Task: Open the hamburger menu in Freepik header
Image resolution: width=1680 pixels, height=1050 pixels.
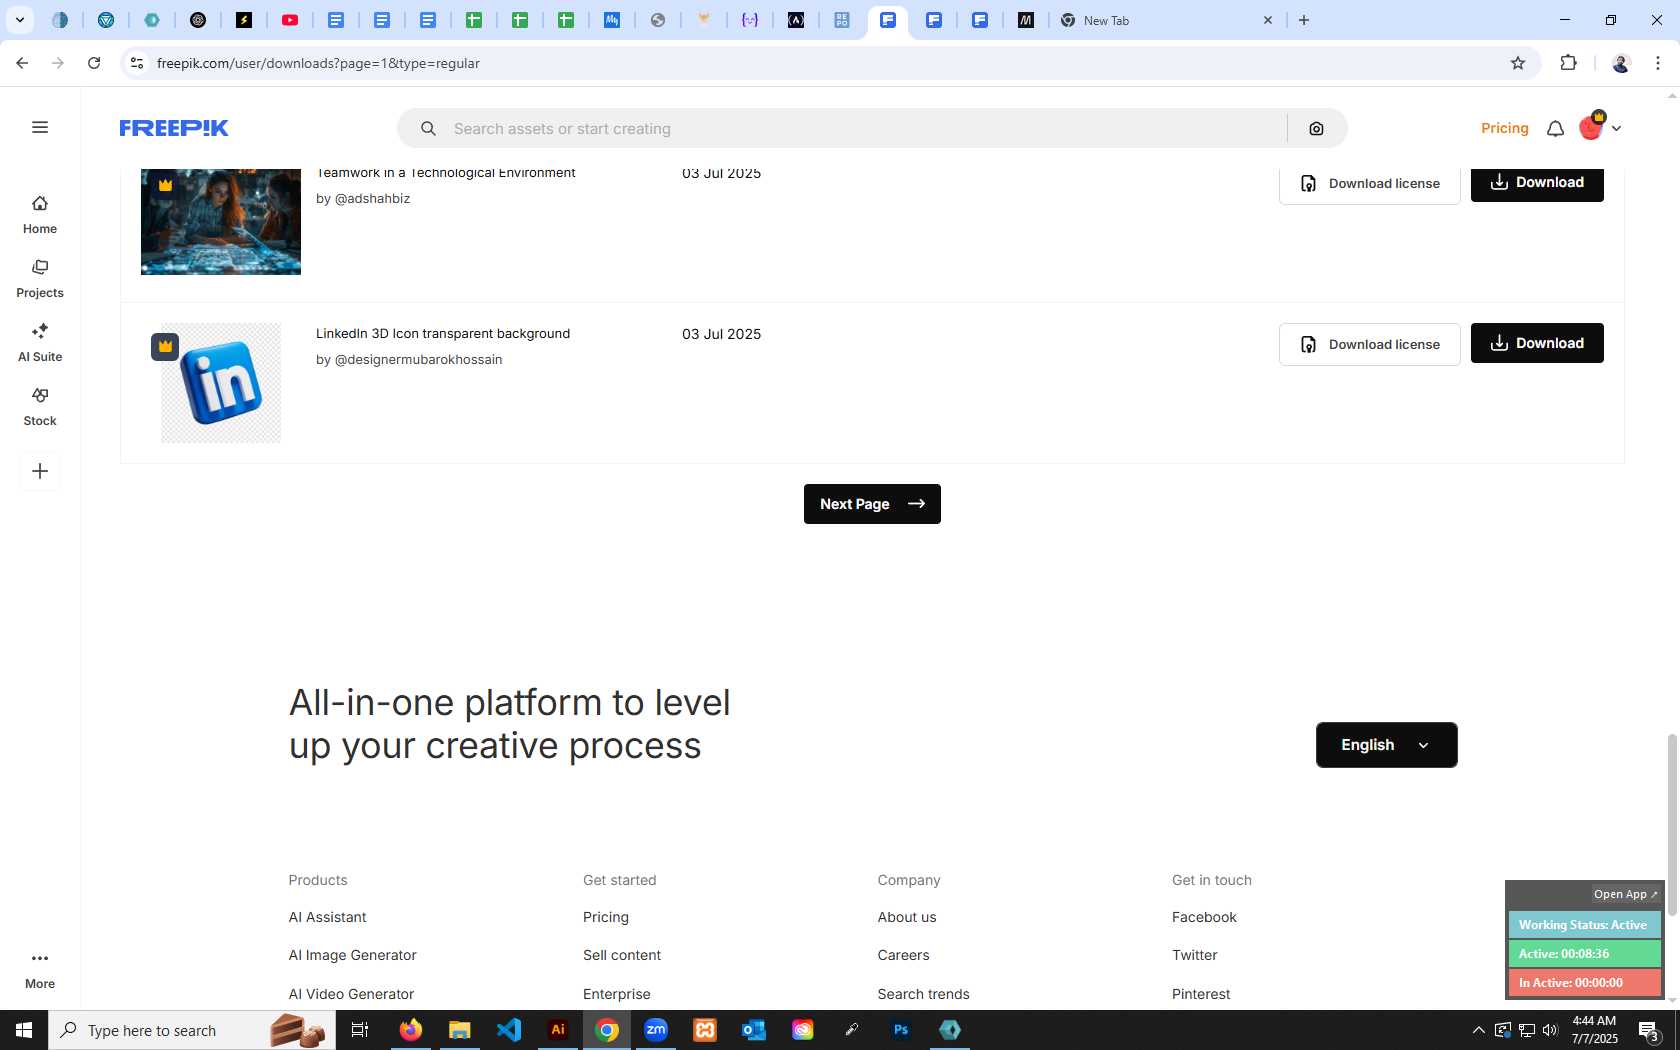Action: click(x=40, y=127)
